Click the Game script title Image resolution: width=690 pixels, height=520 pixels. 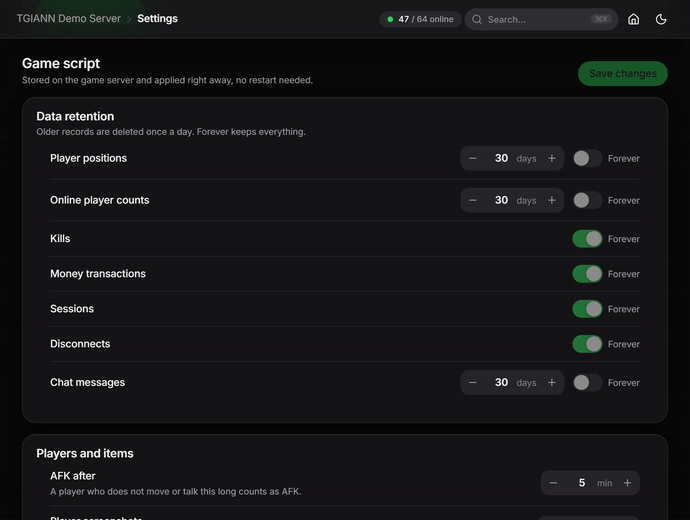pyautogui.click(x=61, y=63)
